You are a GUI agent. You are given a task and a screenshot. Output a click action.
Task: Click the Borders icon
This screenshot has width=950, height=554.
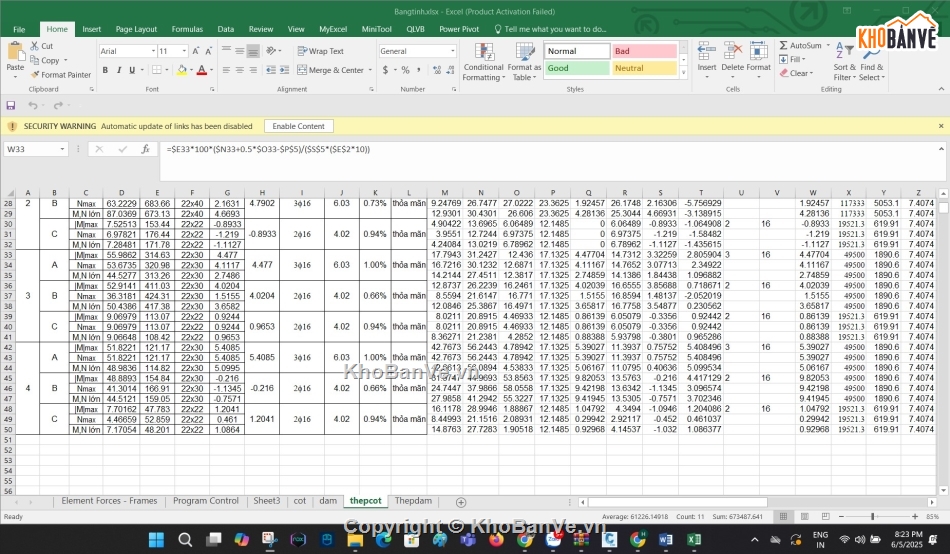[156, 70]
